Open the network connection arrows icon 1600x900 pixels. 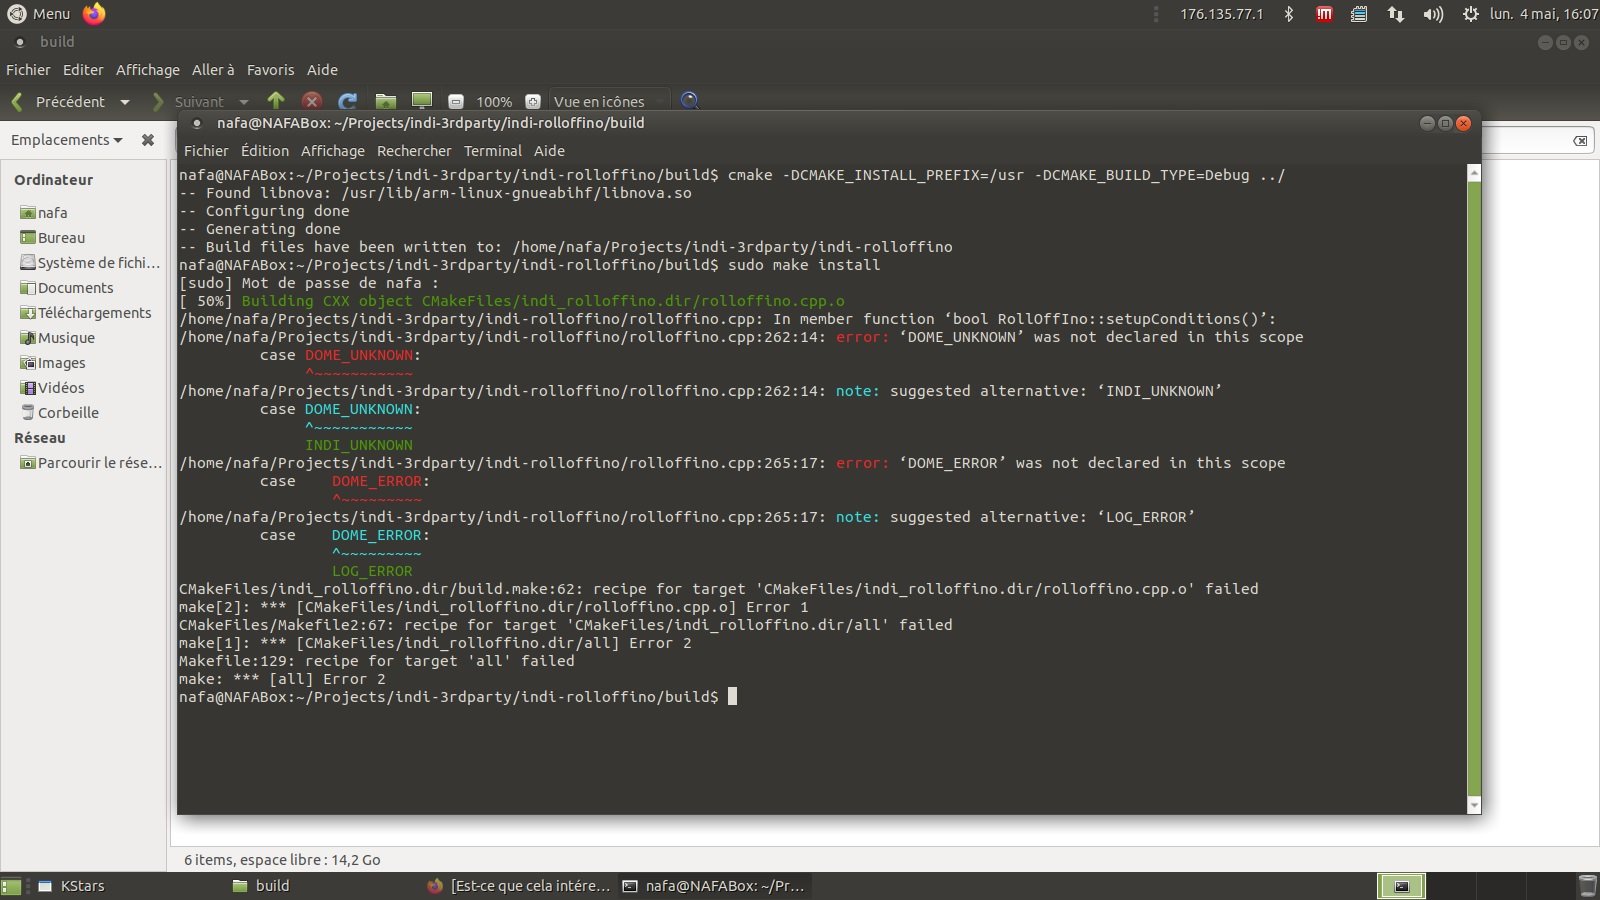point(1395,14)
